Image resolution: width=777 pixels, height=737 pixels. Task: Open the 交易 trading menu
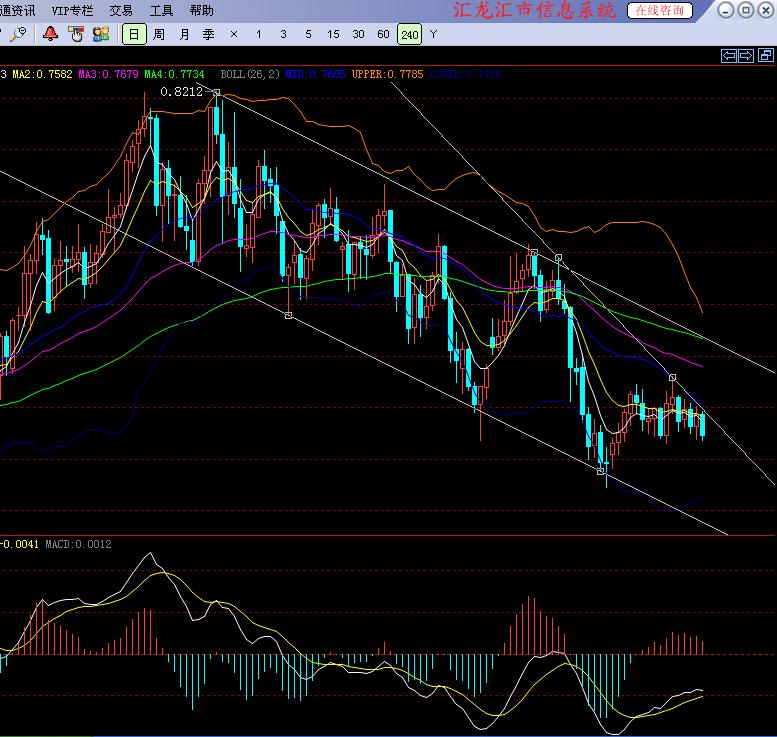pyautogui.click(x=121, y=10)
